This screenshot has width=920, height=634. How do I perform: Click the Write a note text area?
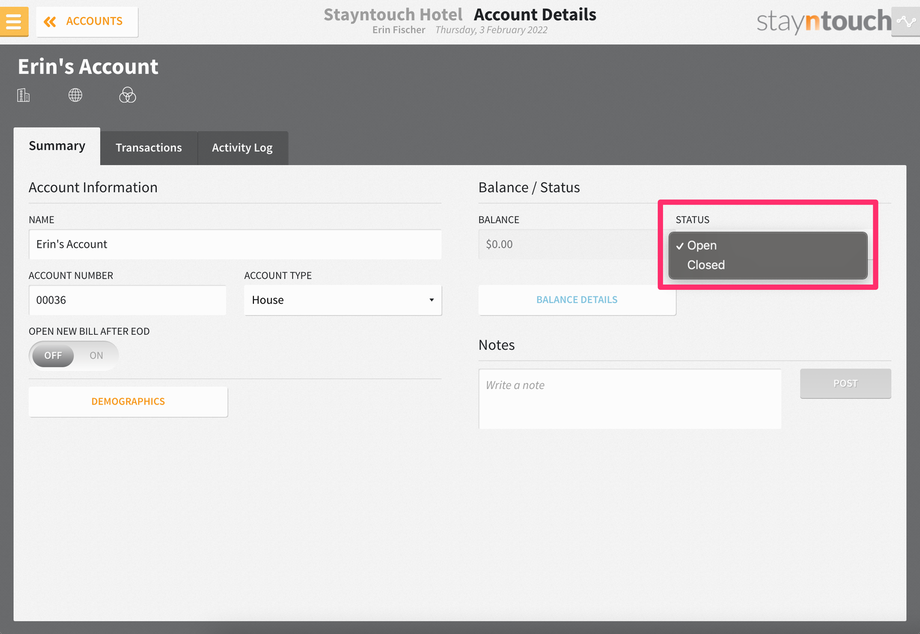coord(630,399)
